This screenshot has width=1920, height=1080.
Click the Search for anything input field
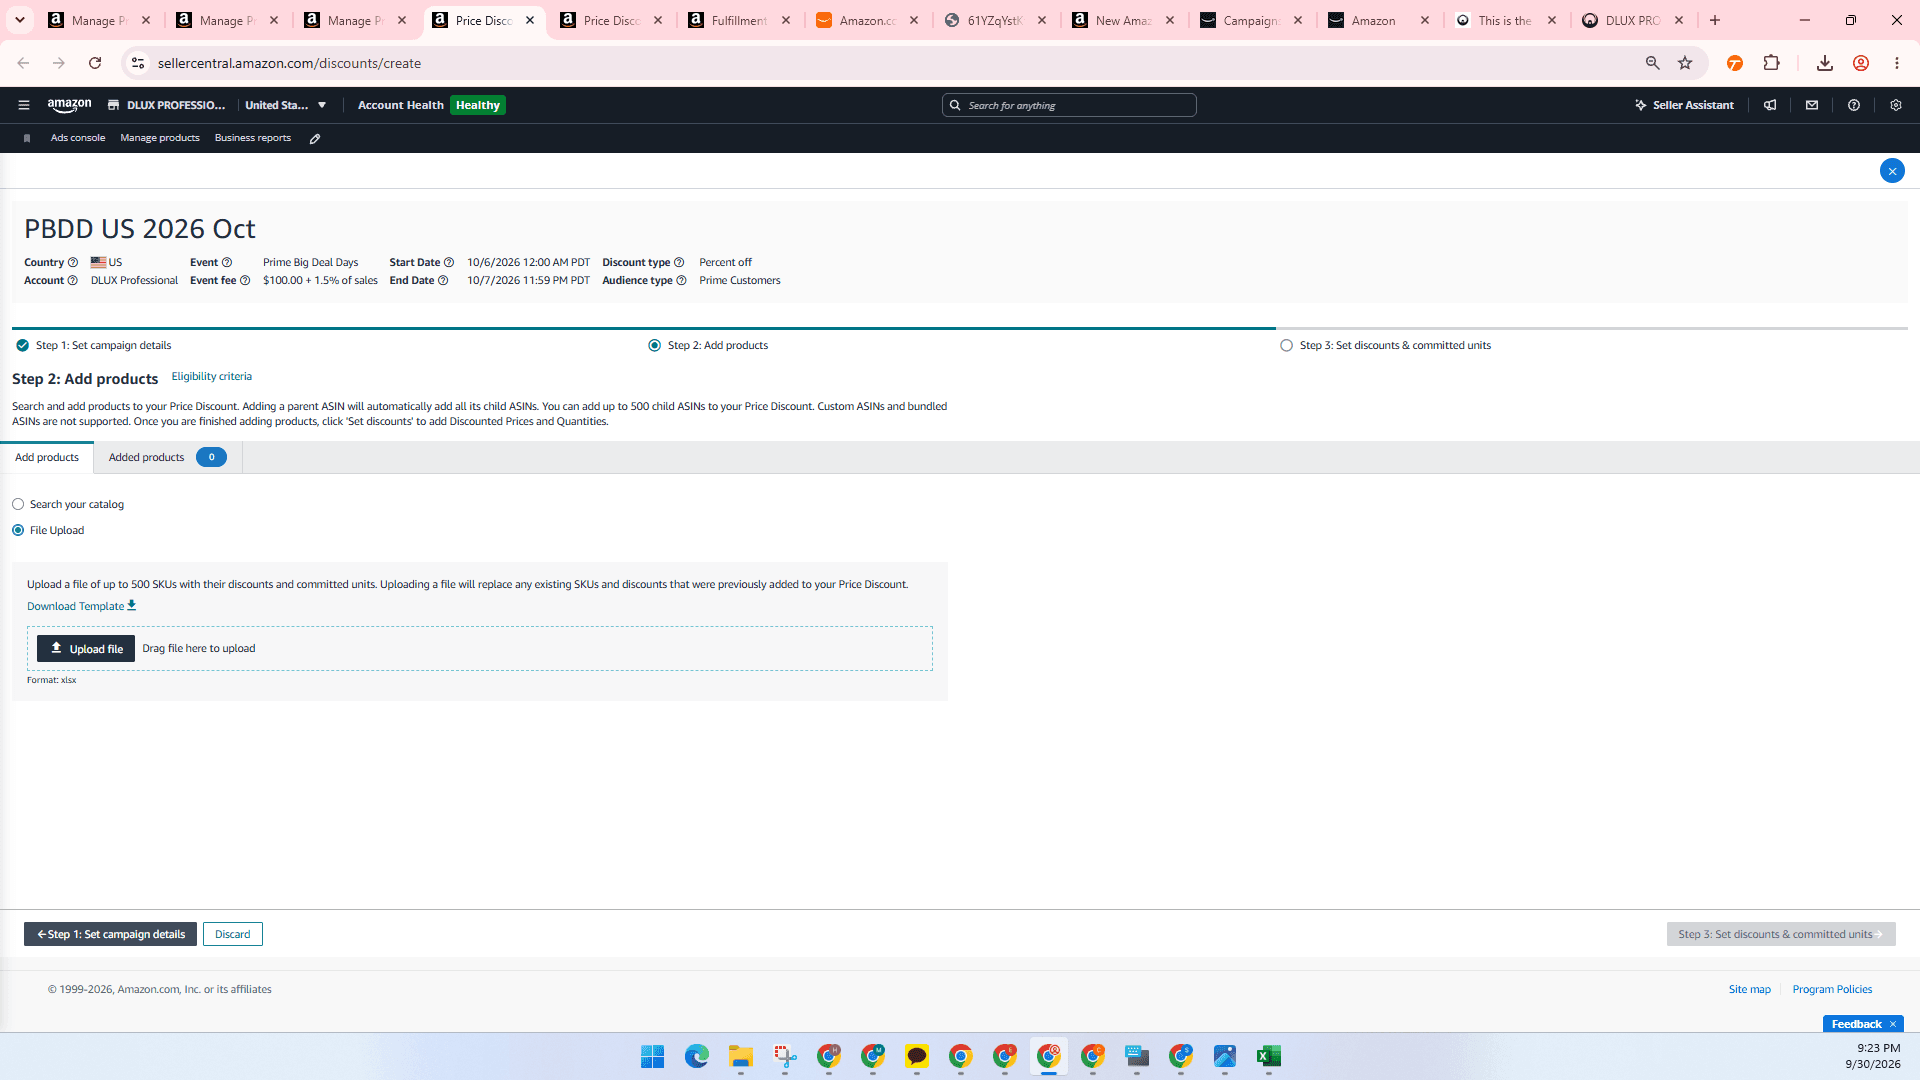click(1069, 105)
